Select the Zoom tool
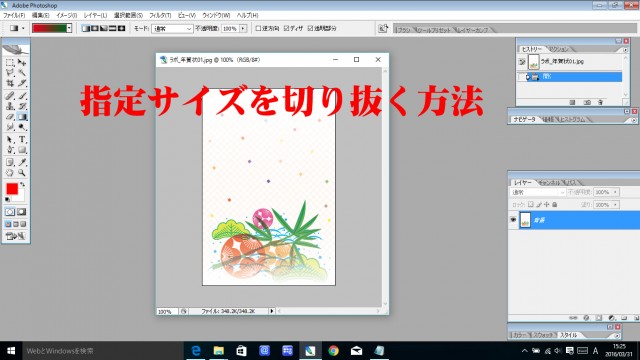This screenshot has width=640, height=360. pos(22,173)
